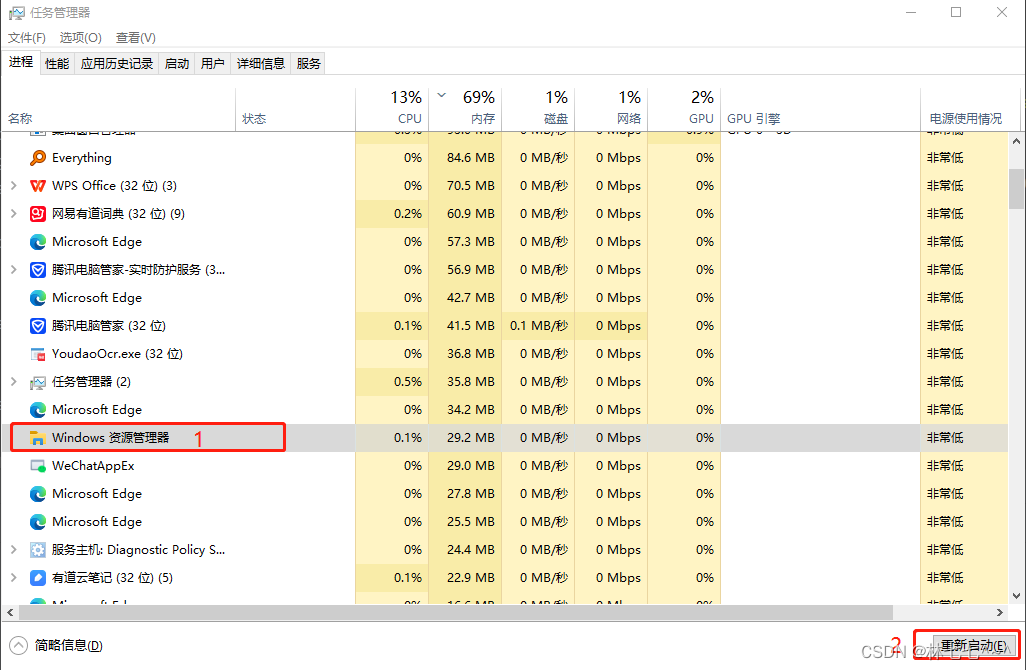Open the 查看(V) menu
The image size is (1026, 670).
135,38
